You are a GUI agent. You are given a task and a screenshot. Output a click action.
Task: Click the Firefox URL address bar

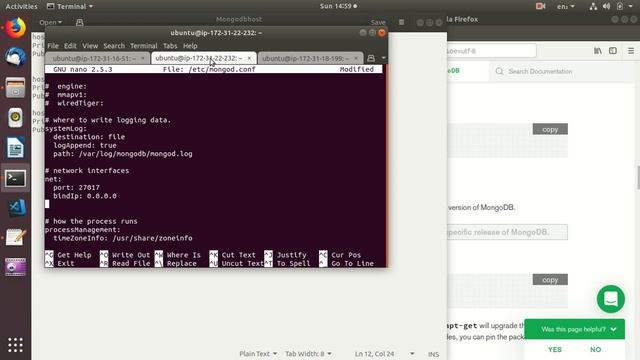click(491, 51)
